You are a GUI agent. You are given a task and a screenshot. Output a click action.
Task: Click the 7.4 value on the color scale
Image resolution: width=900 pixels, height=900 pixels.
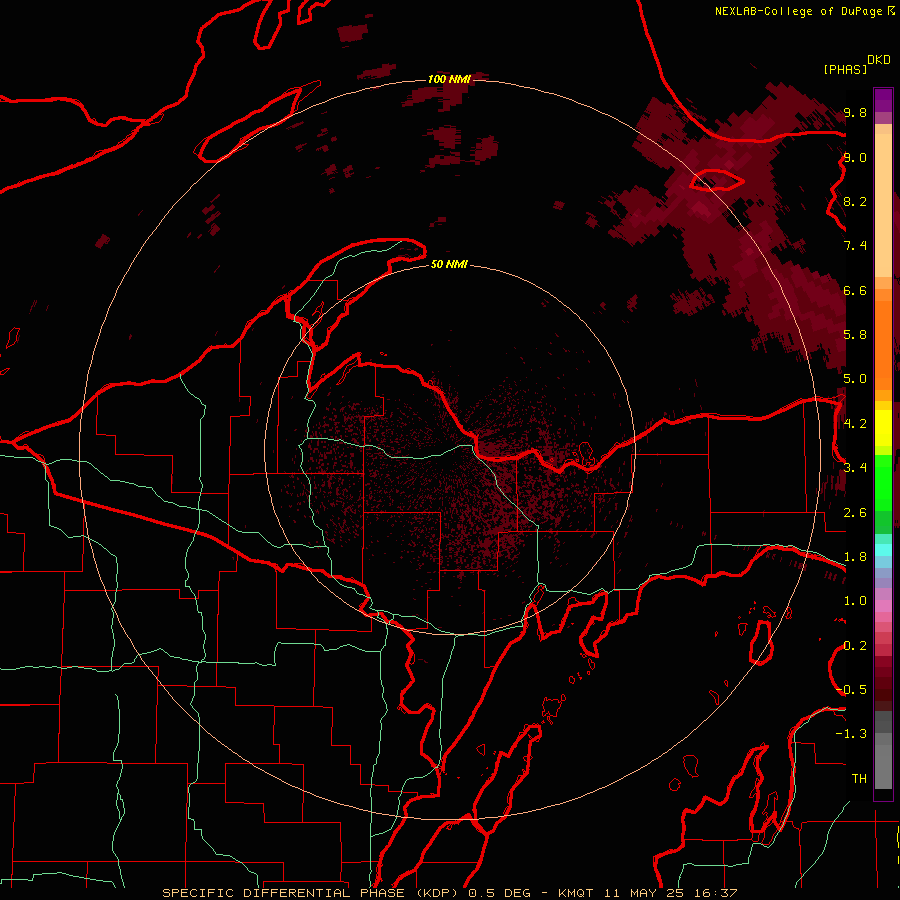tap(855, 246)
